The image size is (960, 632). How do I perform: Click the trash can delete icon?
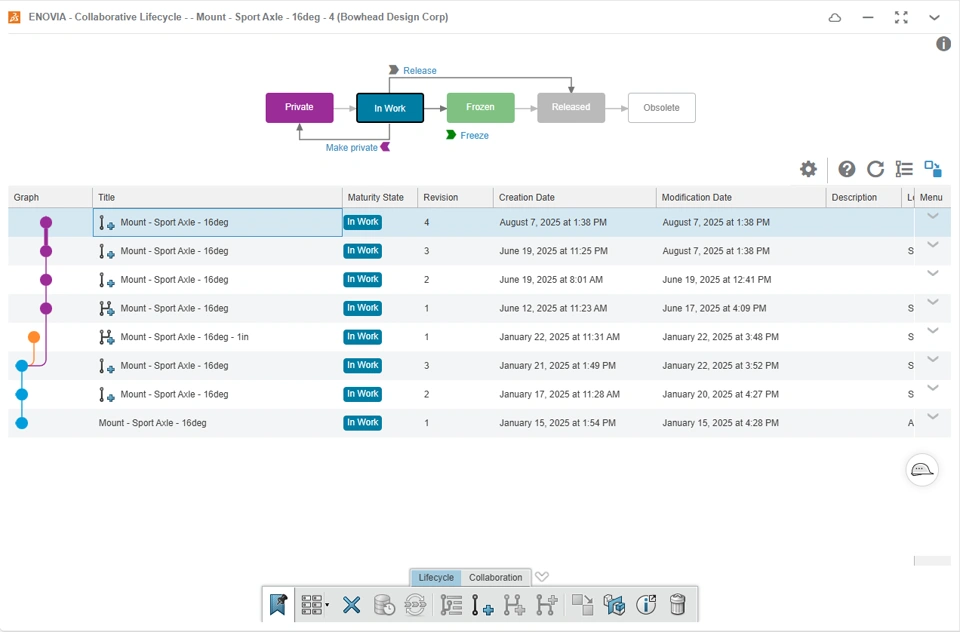[677, 605]
